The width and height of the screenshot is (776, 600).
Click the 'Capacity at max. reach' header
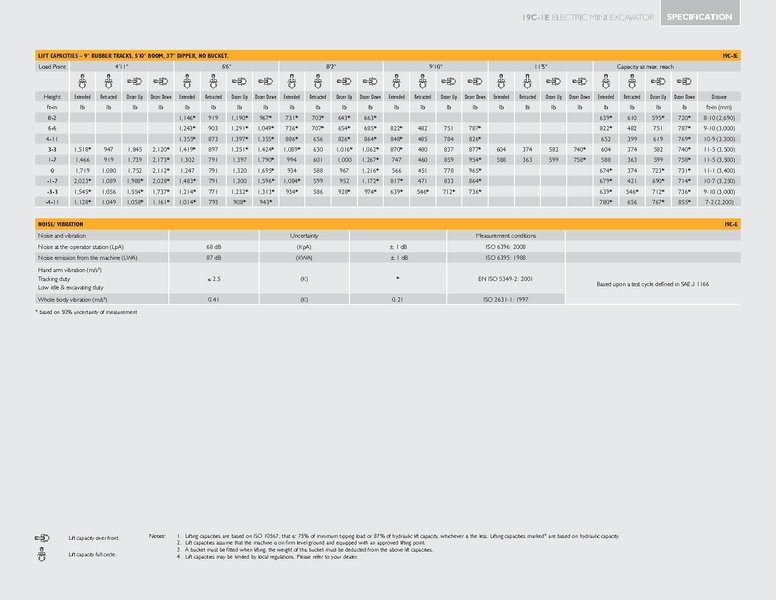coord(645,66)
